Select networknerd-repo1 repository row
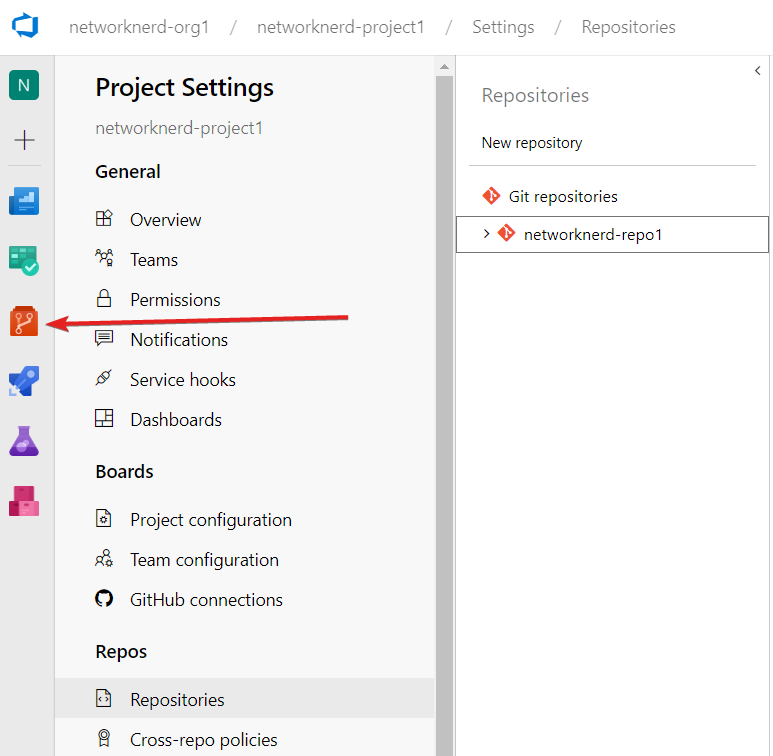Image resolution: width=773 pixels, height=756 pixels. click(x=612, y=234)
